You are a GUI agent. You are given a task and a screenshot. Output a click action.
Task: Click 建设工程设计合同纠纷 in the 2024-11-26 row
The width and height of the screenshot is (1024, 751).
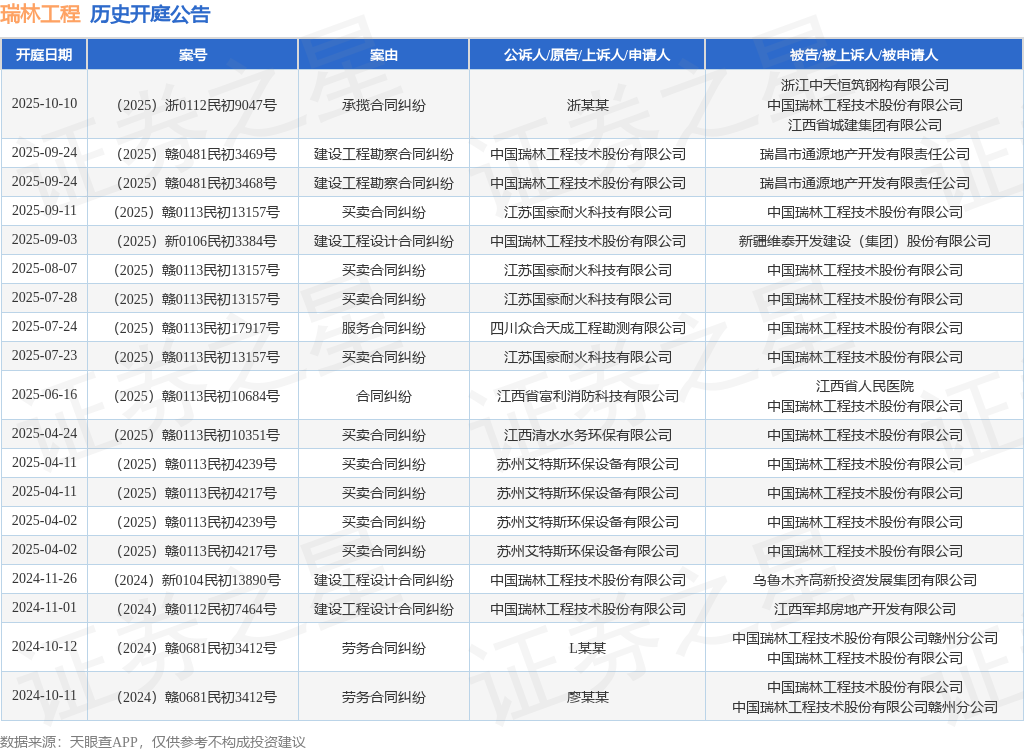(x=383, y=580)
